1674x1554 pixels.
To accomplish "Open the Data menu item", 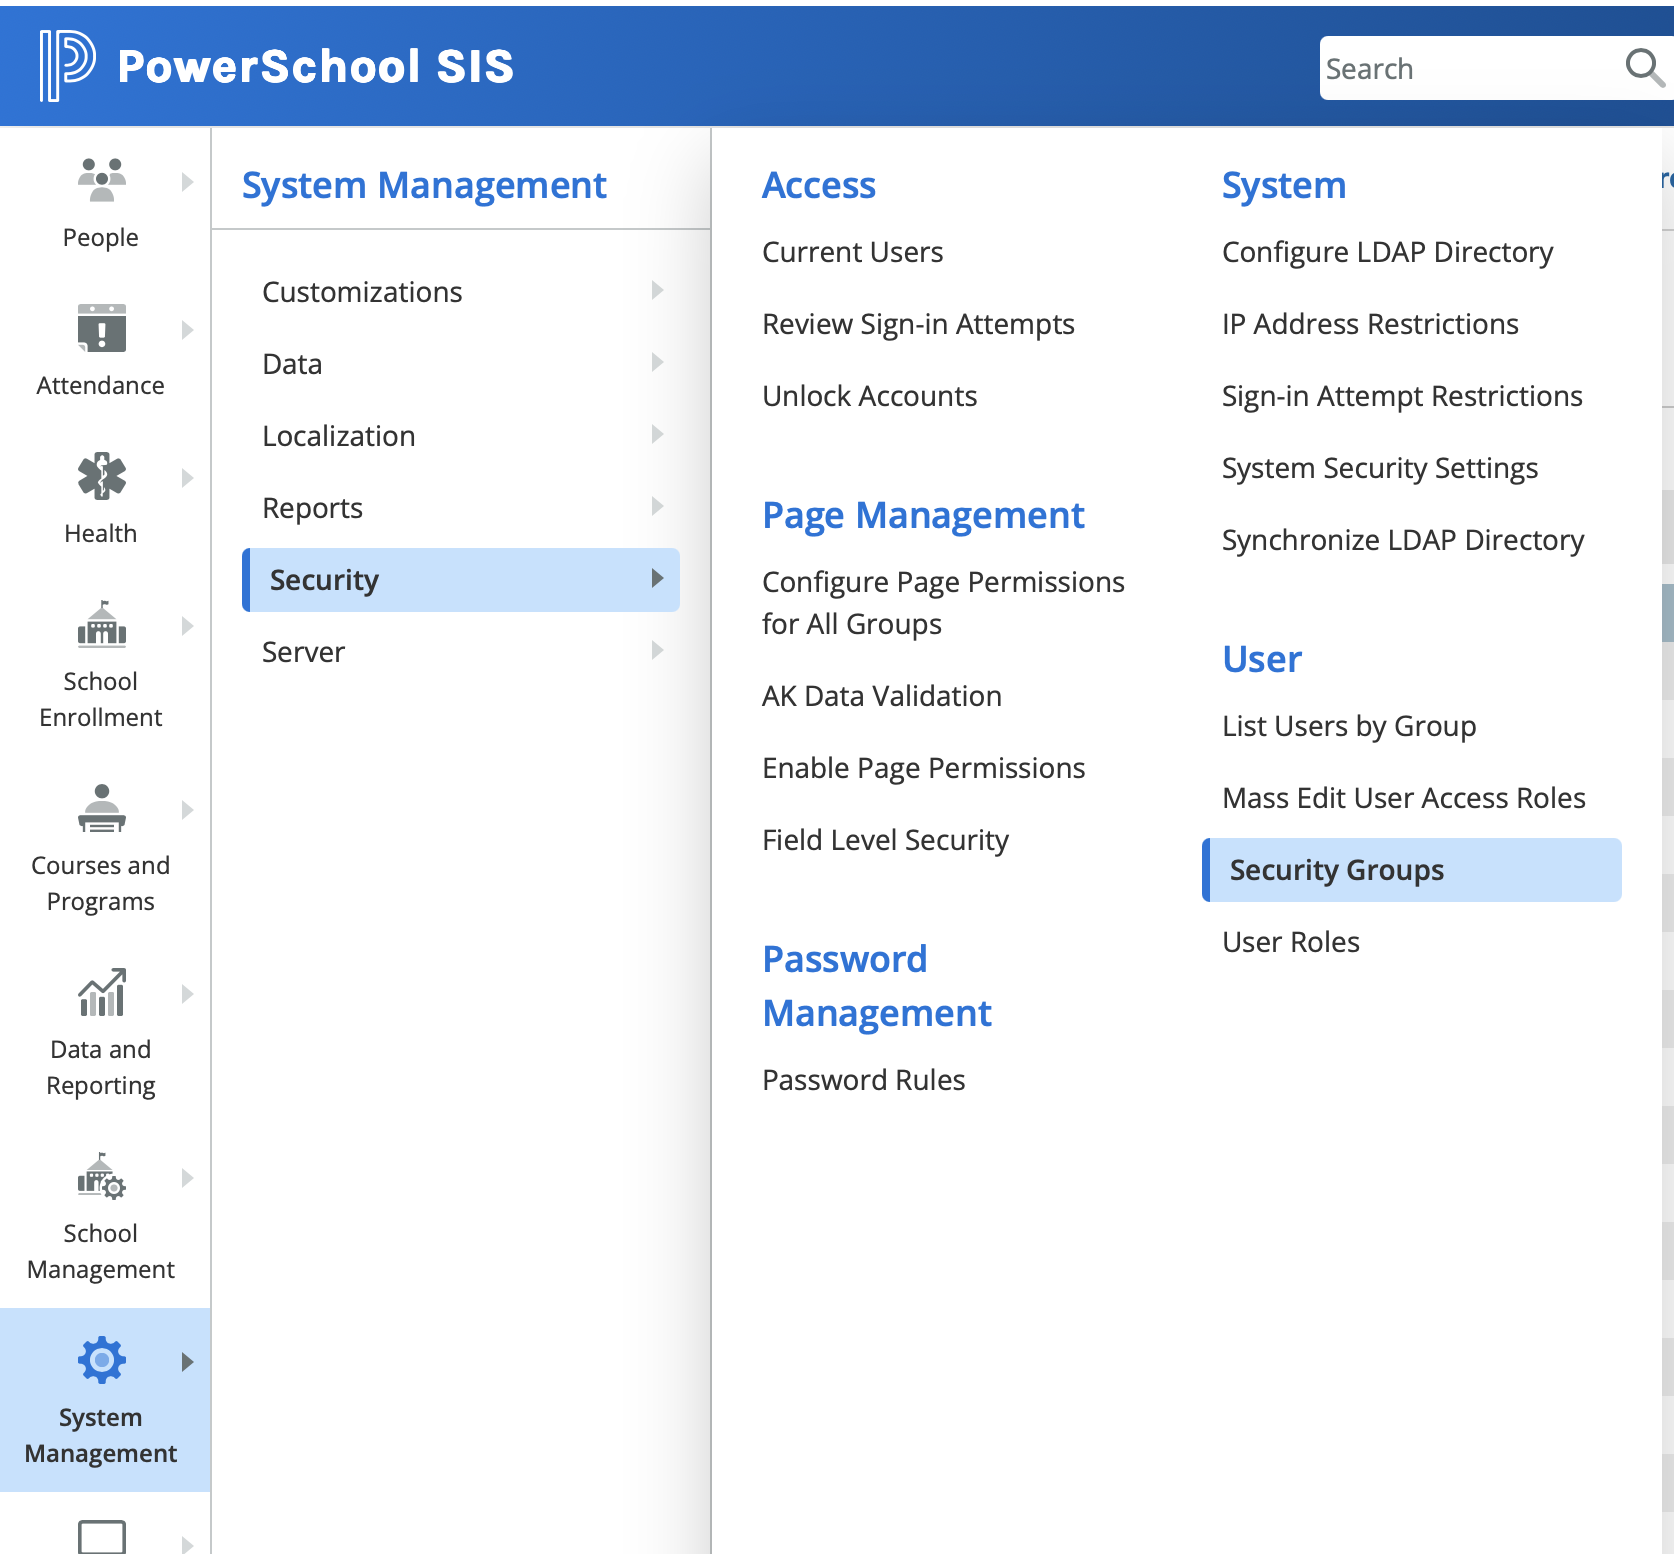I will click(461, 364).
